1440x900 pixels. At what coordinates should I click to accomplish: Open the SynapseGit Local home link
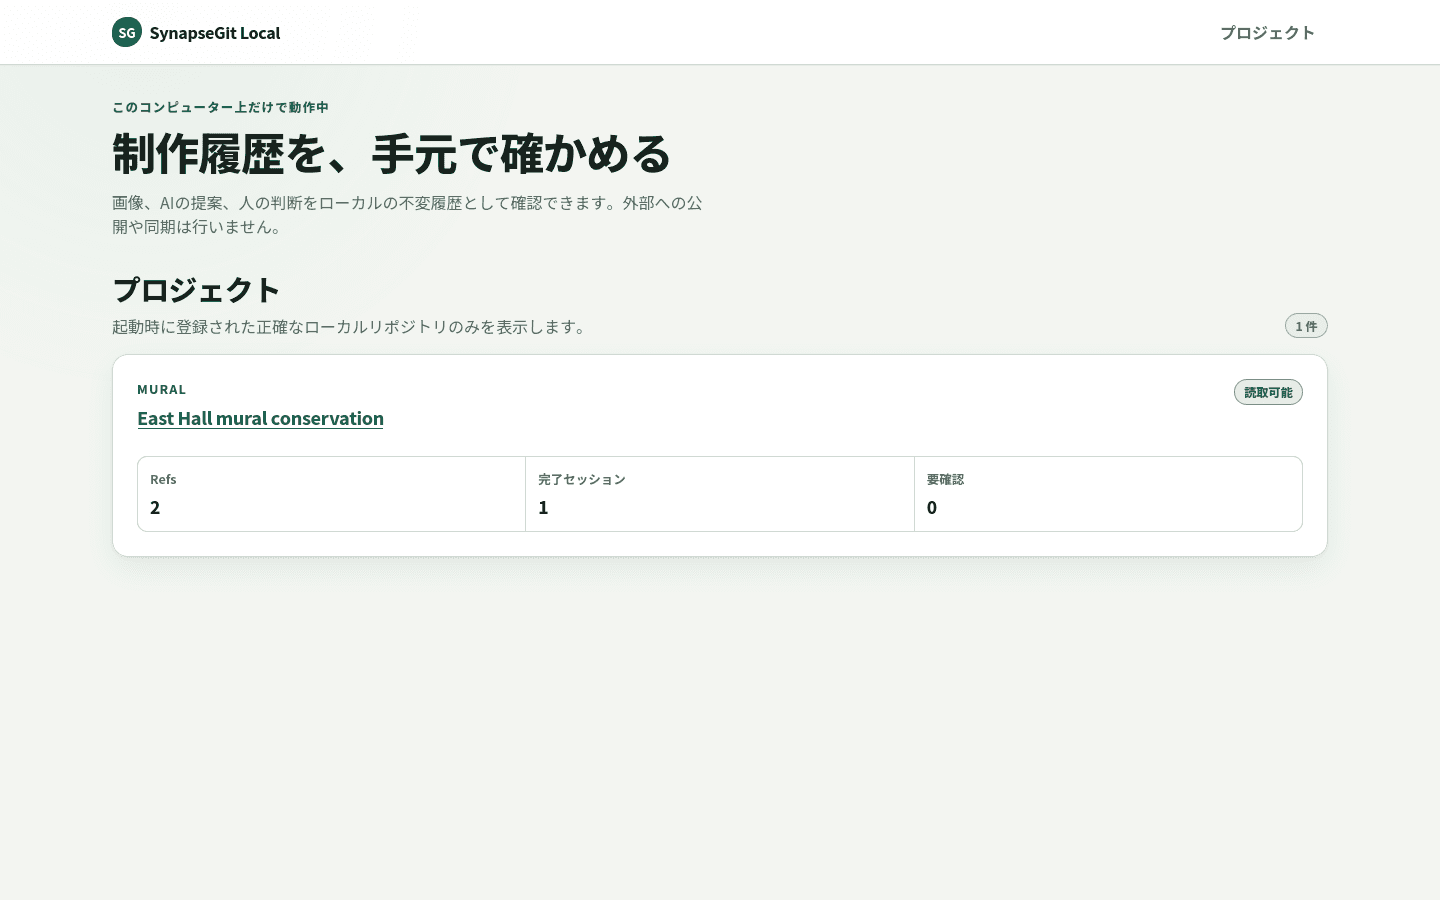coord(196,32)
